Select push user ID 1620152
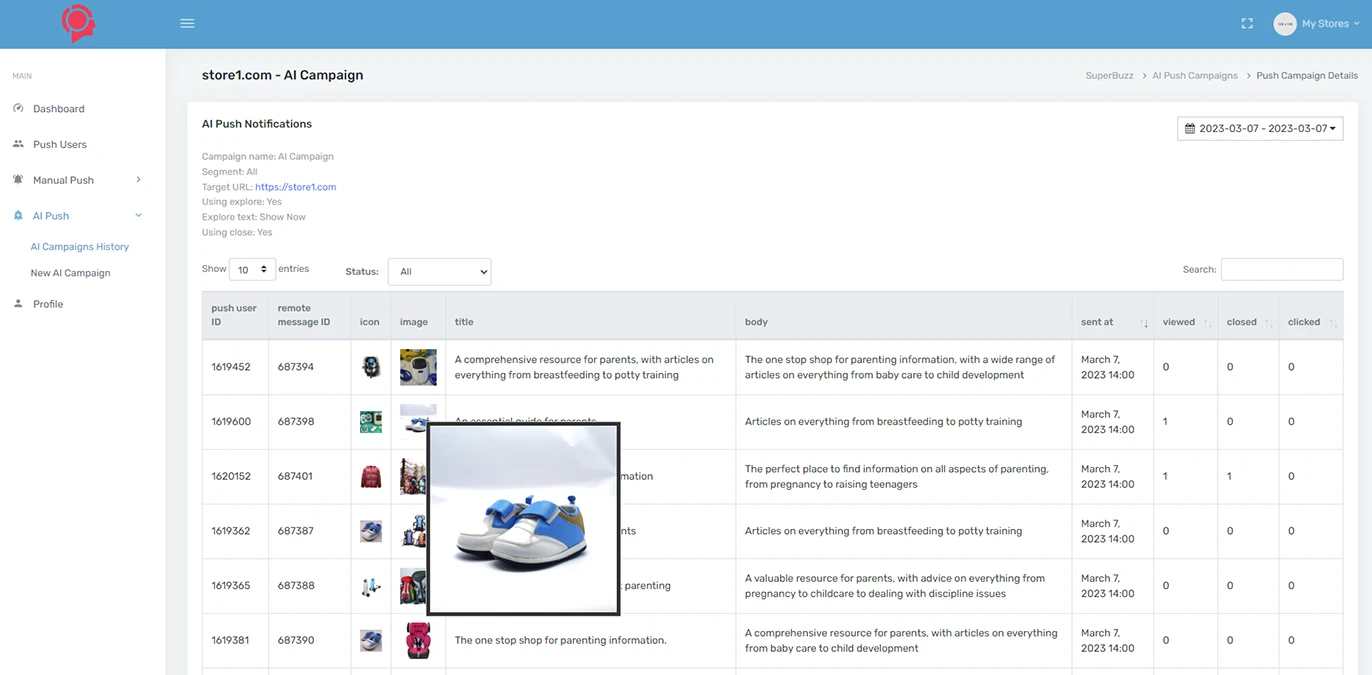The image size is (1372, 675). click(231, 476)
